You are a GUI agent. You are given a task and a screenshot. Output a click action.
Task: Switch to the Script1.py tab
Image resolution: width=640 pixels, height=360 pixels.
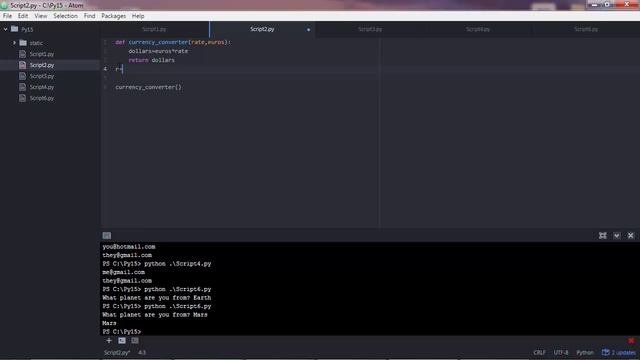(x=154, y=29)
